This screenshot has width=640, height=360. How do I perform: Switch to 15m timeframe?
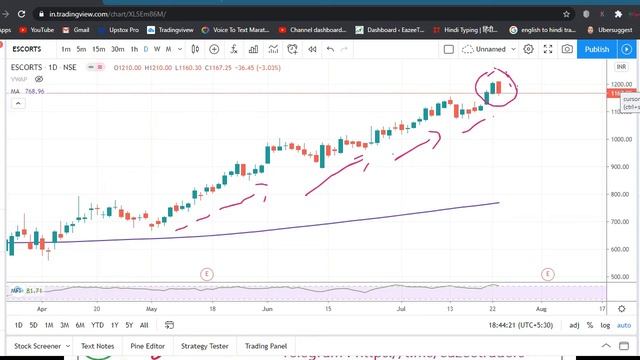click(98, 49)
